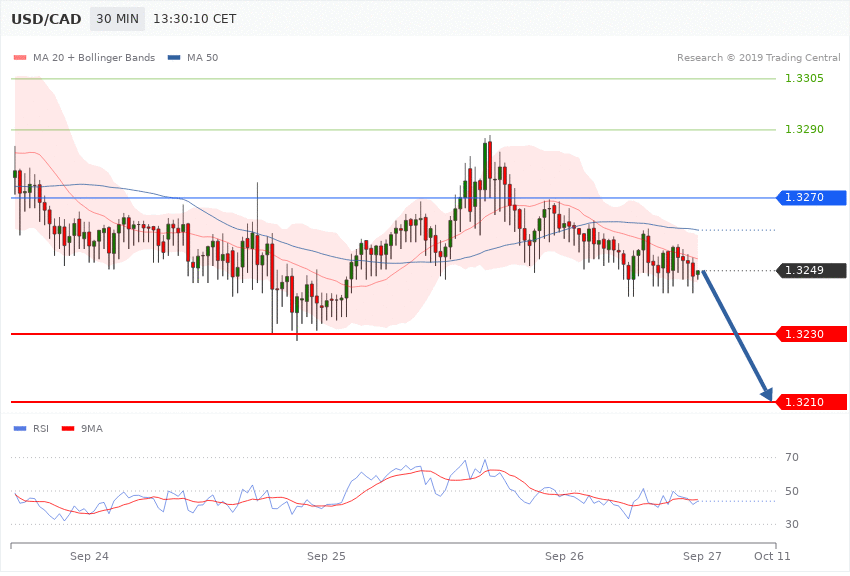The width and height of the screenshot is (850, 576).
Task: Click the 9MA legend label
Action: [92, 429]
